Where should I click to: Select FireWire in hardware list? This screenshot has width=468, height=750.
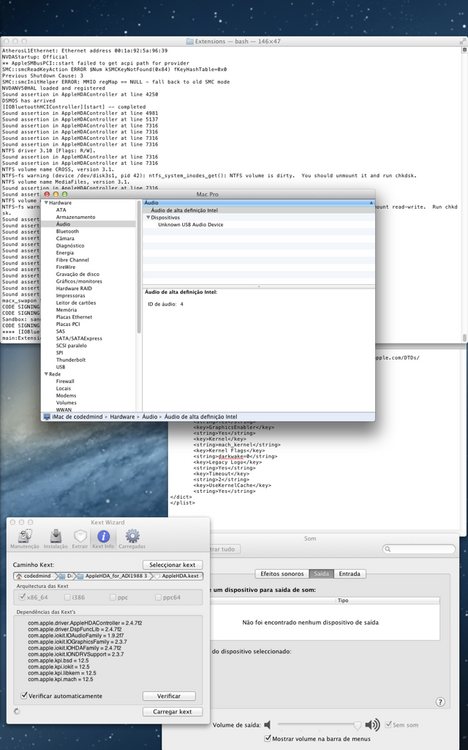click(66, 267)
